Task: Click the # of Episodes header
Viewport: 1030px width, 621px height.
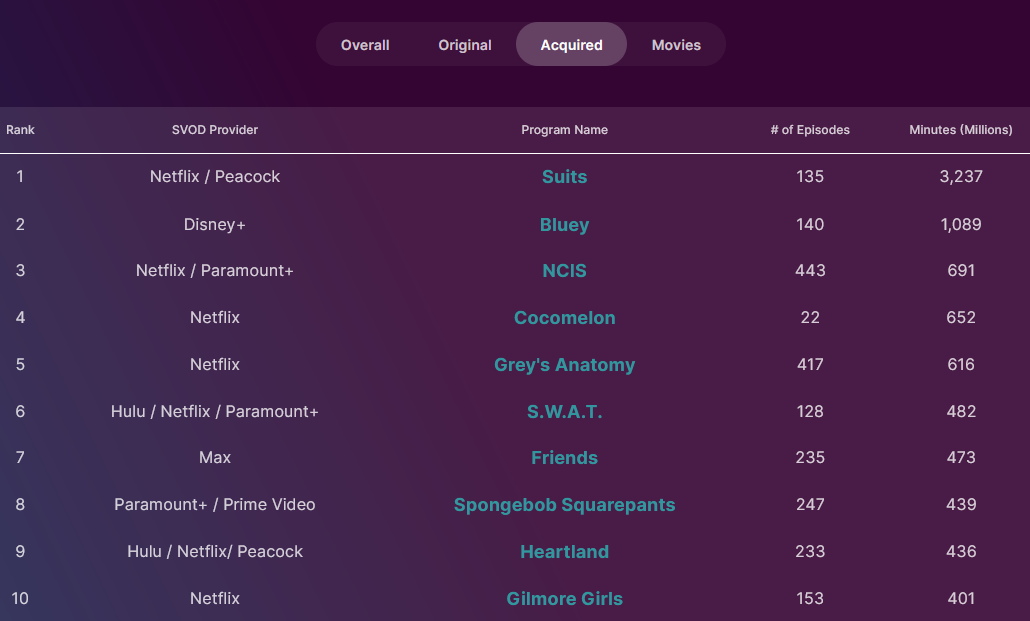Action: tap(810, 130)
